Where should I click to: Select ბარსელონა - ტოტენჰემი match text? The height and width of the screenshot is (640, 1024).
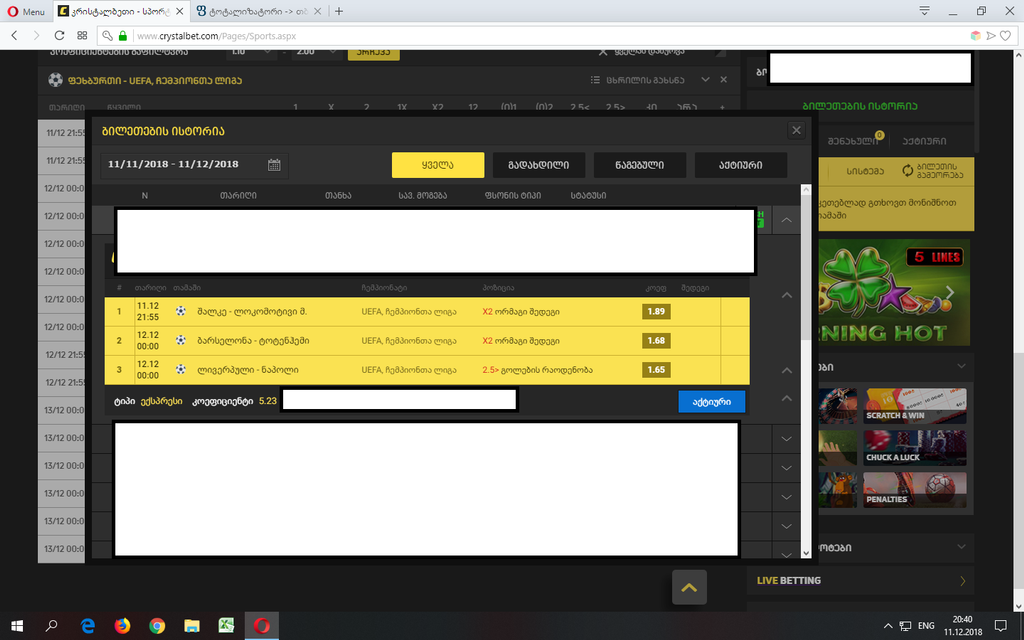click(x=253, y=340)
